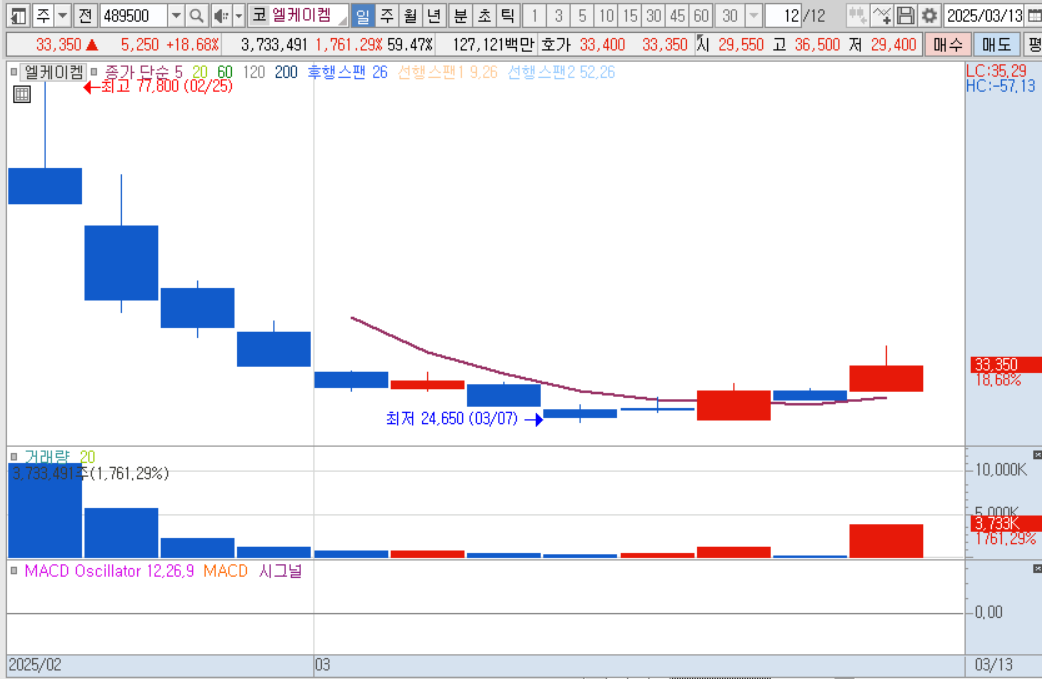Viewport: 1042px width, 679px height.
Task: Open the calendar date picker icon
Action: coord(1034,15)
